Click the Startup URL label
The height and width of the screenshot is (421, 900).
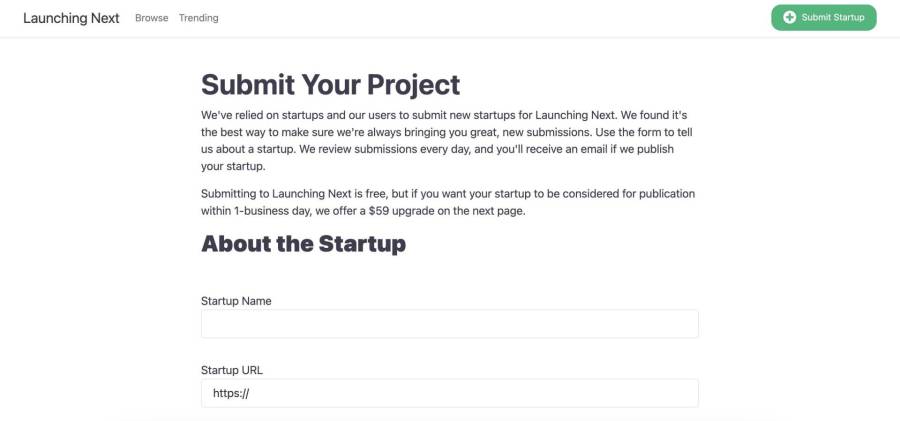pyautogui.click(x=232, y=370)
